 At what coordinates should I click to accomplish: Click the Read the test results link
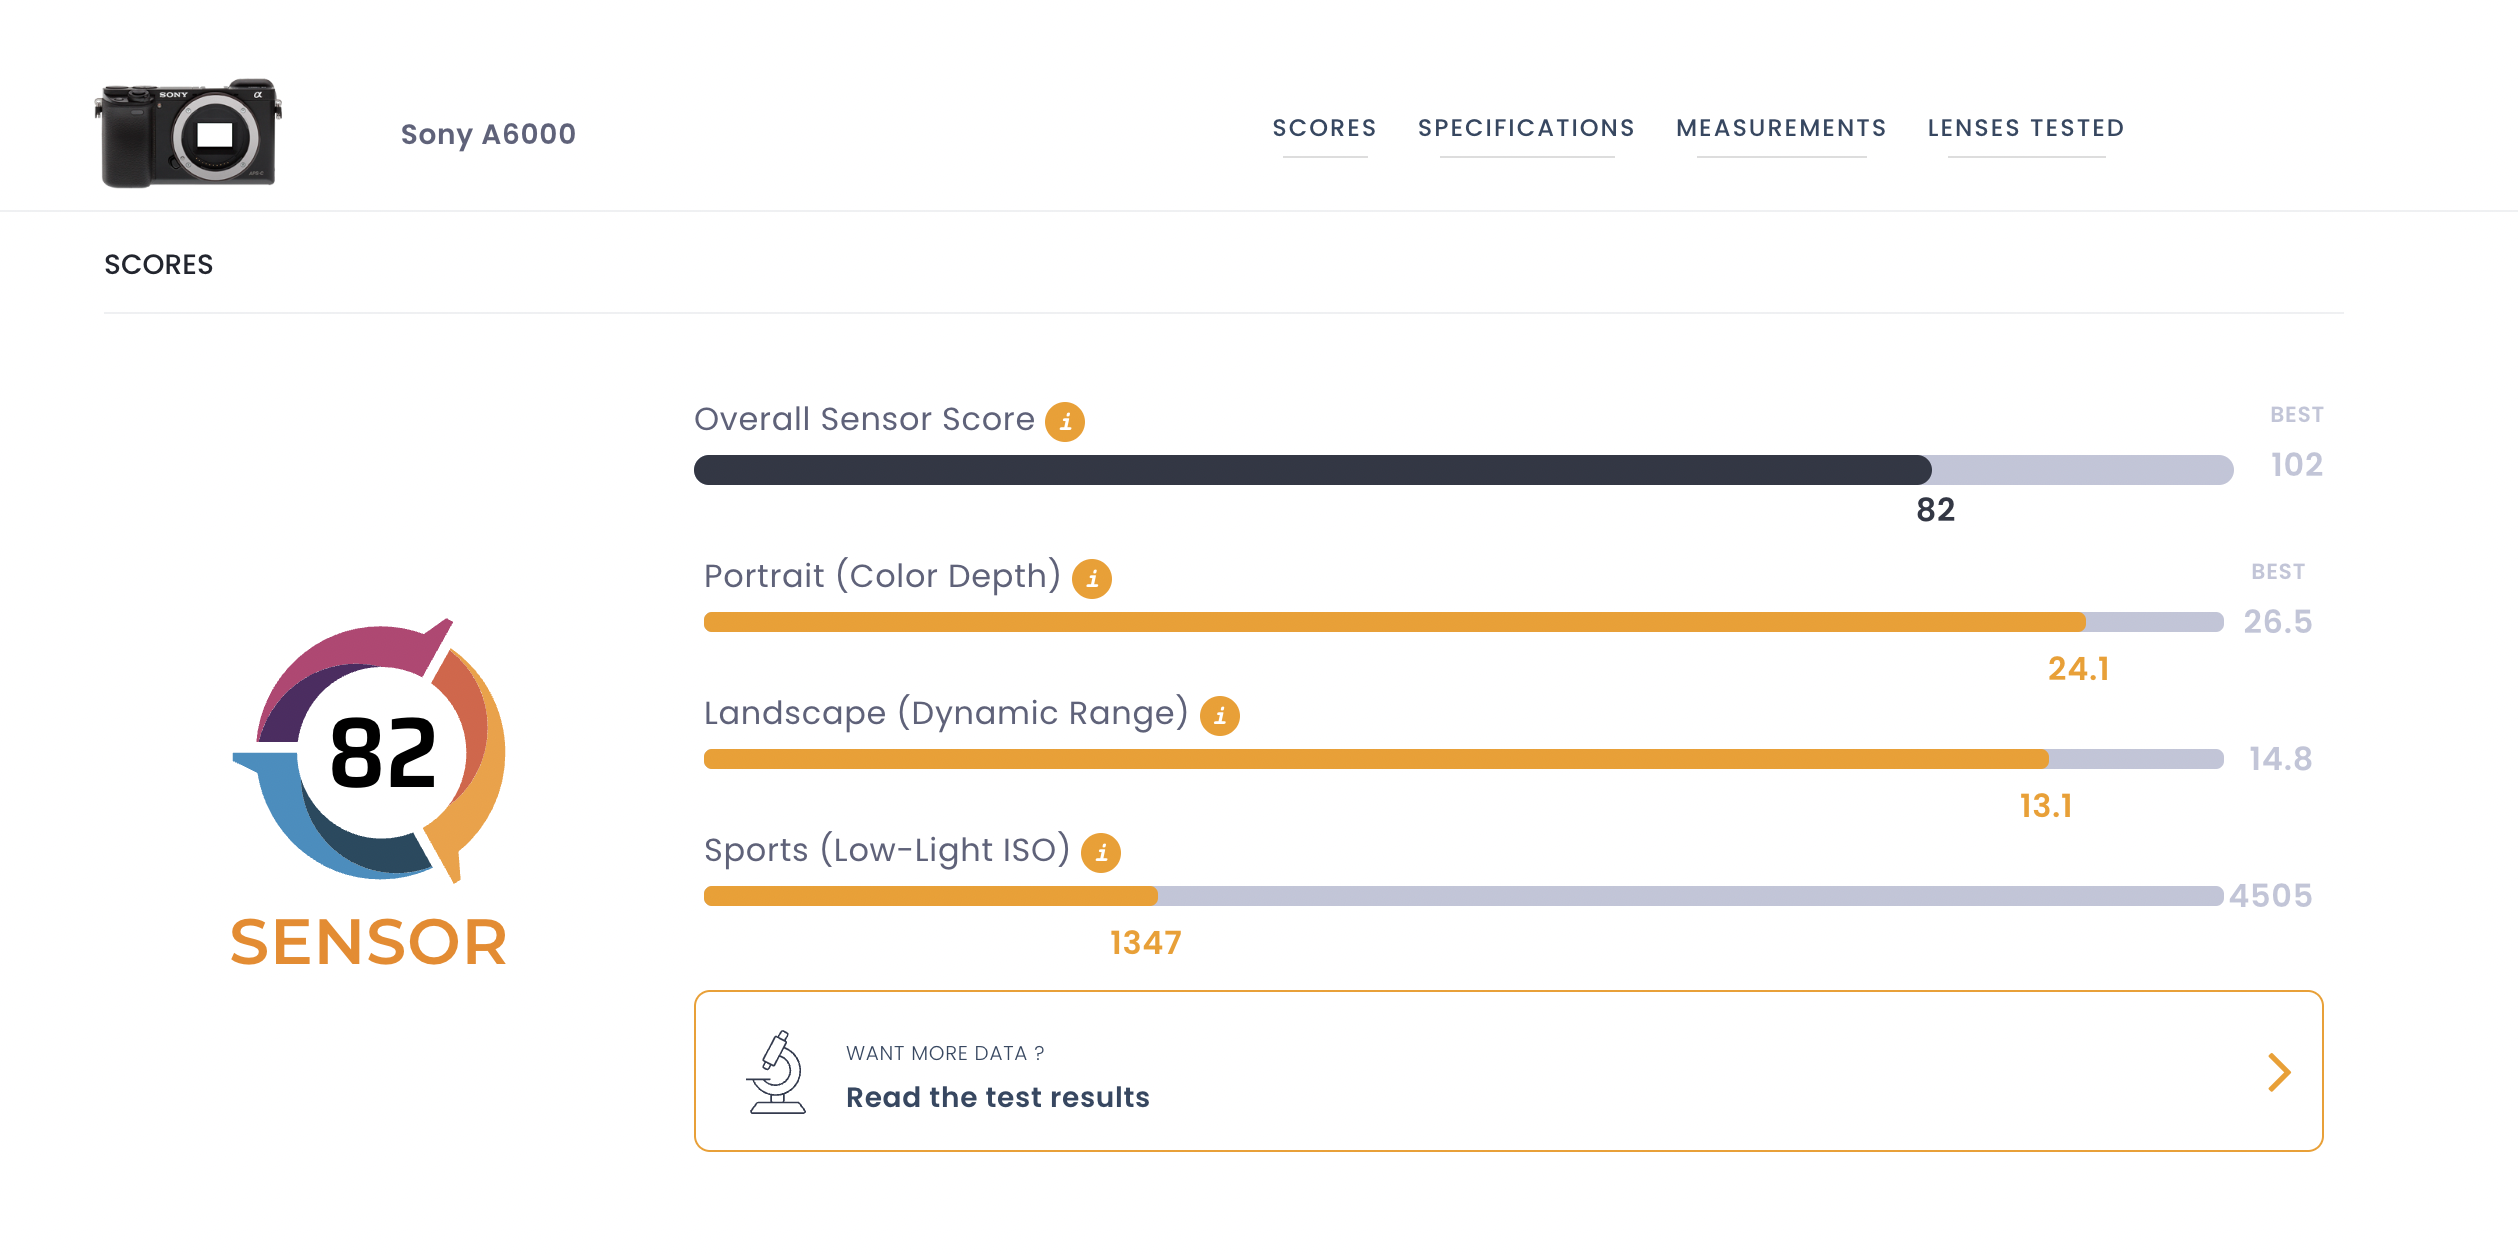pos(997,1097)
